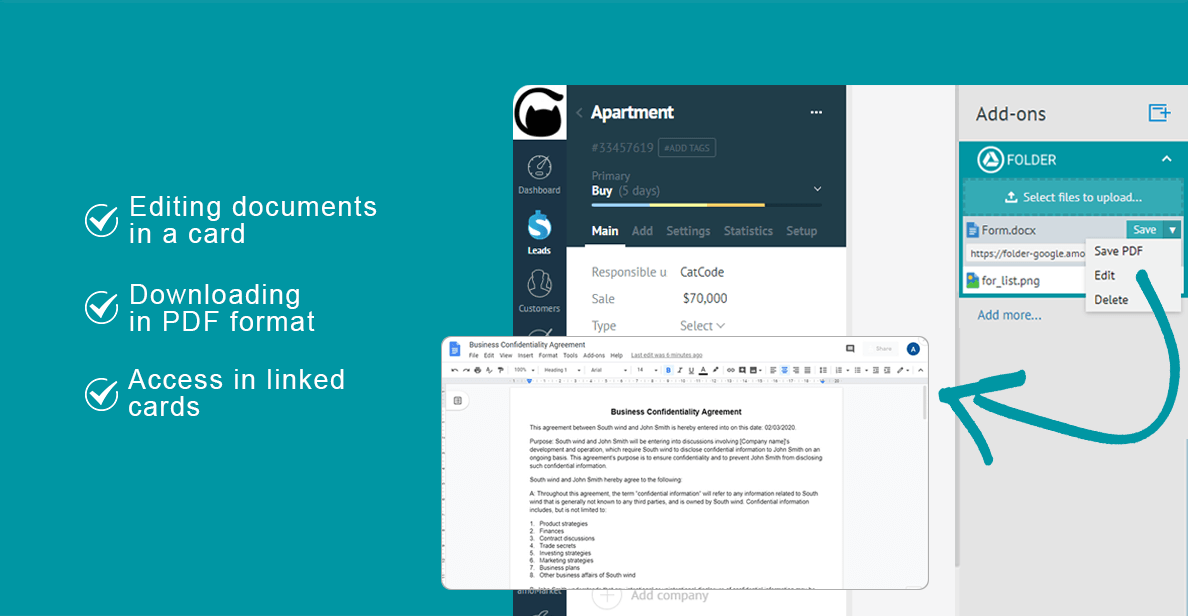Click the Add-ons add window icon
1188x616 pixels.
pos(1159,113)
